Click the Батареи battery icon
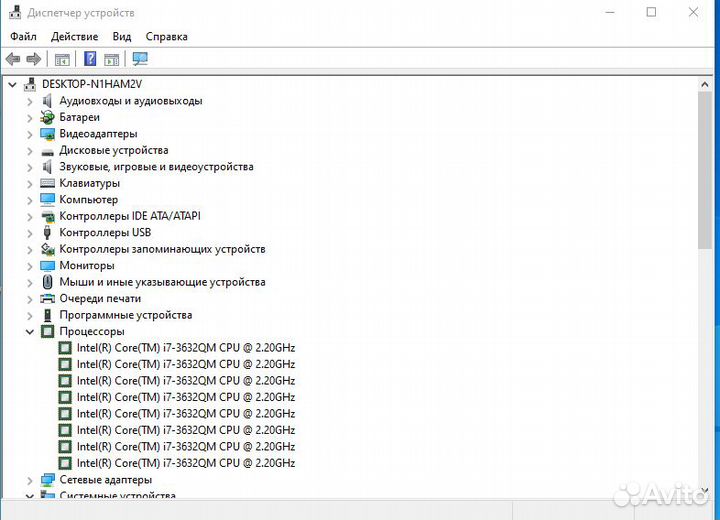720x520 pixels. (47, 117)
